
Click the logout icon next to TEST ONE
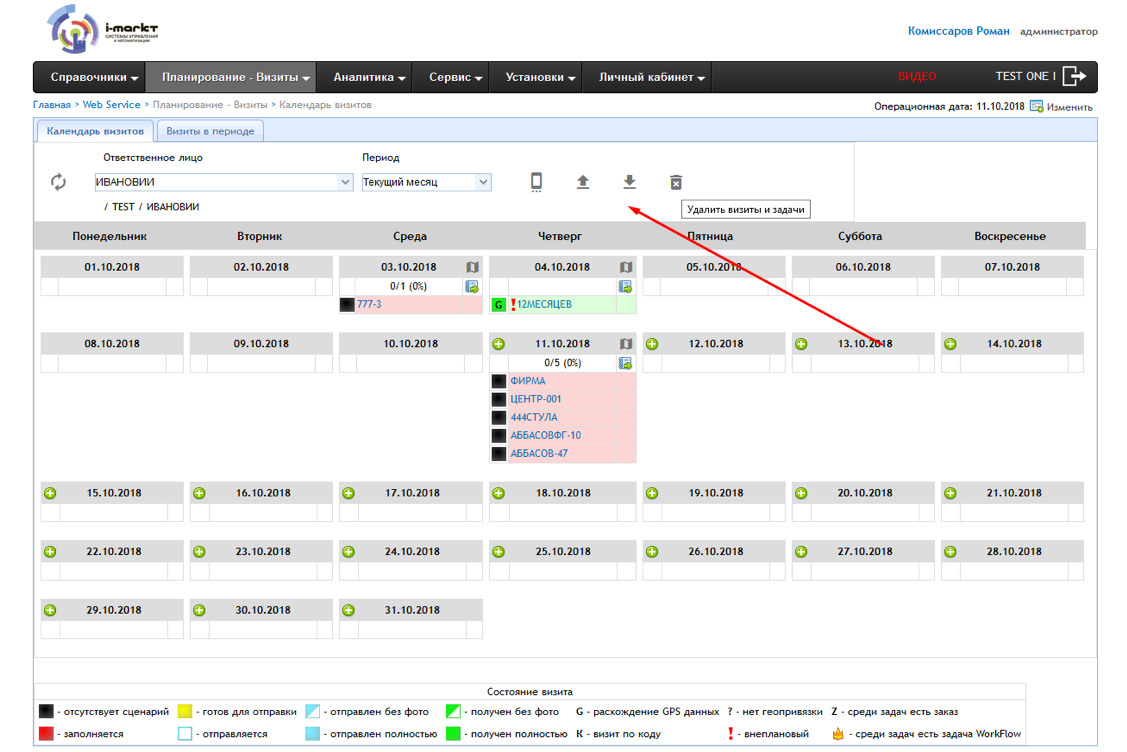[x=1075, y=76]
